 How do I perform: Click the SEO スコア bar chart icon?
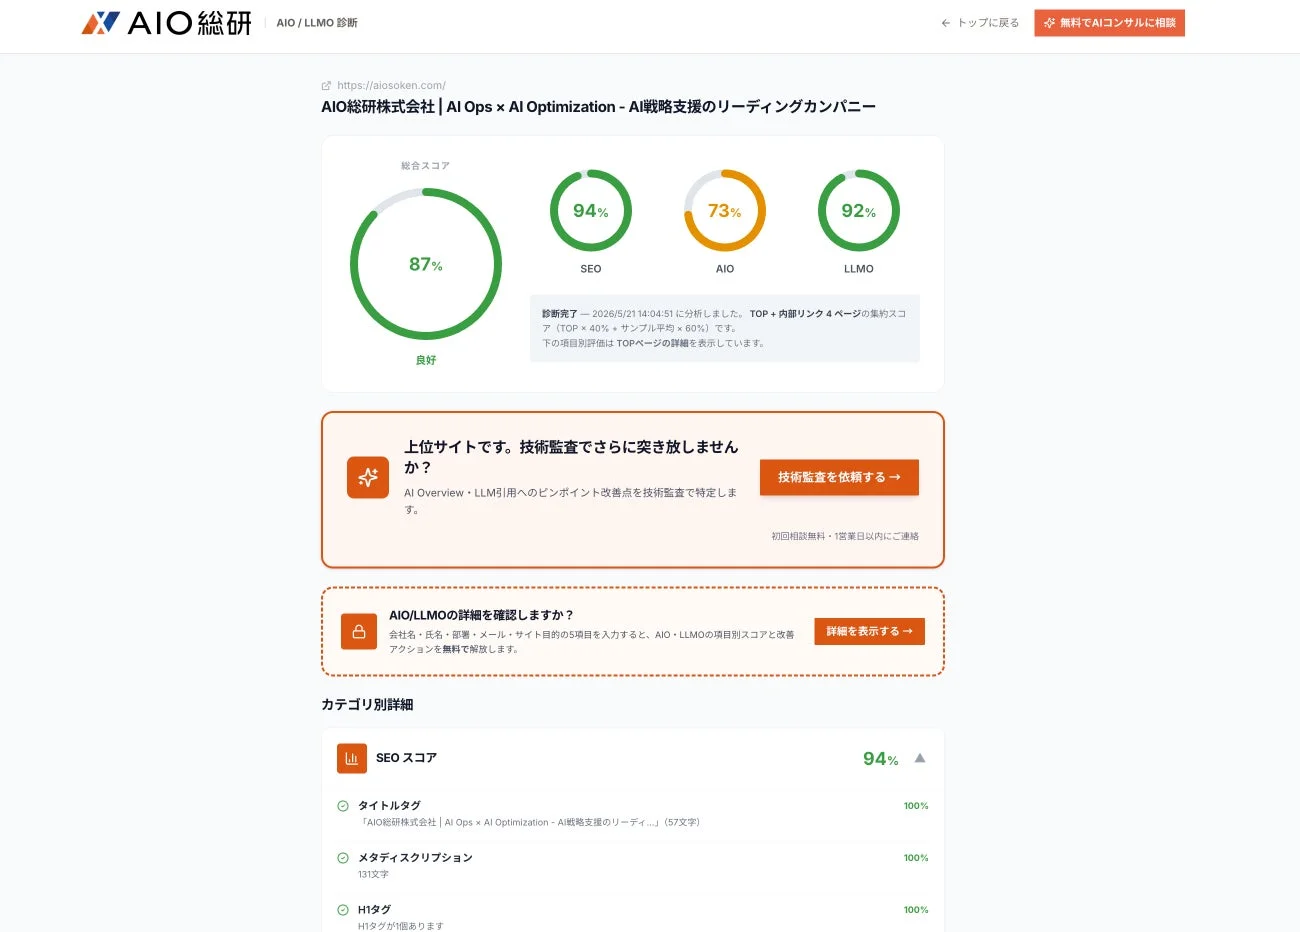click(x=352, y=758)
